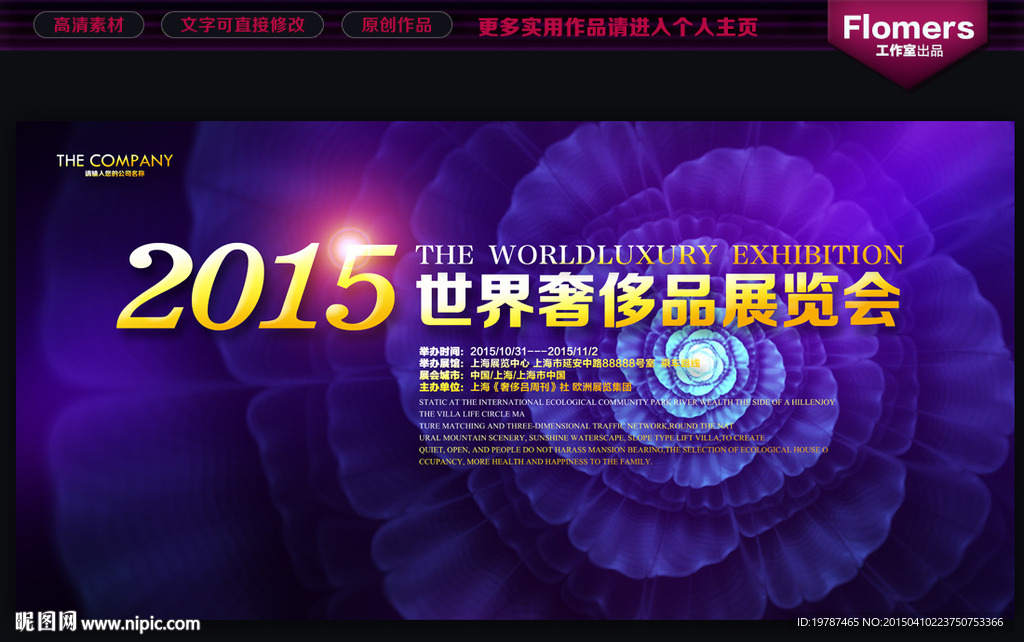This screenshot has height=642, width=1024.
Task: Click the QUIET, OPEN, AND PEOPLE line
Action: pos(624,449)
